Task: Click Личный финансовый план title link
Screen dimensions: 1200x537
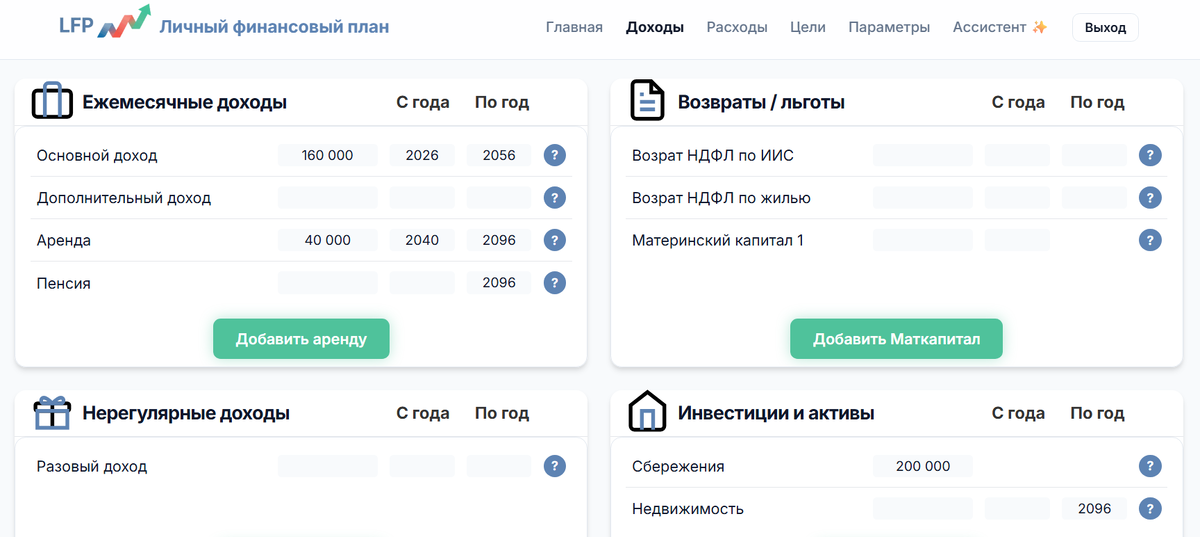Action: tap(274, 27)
